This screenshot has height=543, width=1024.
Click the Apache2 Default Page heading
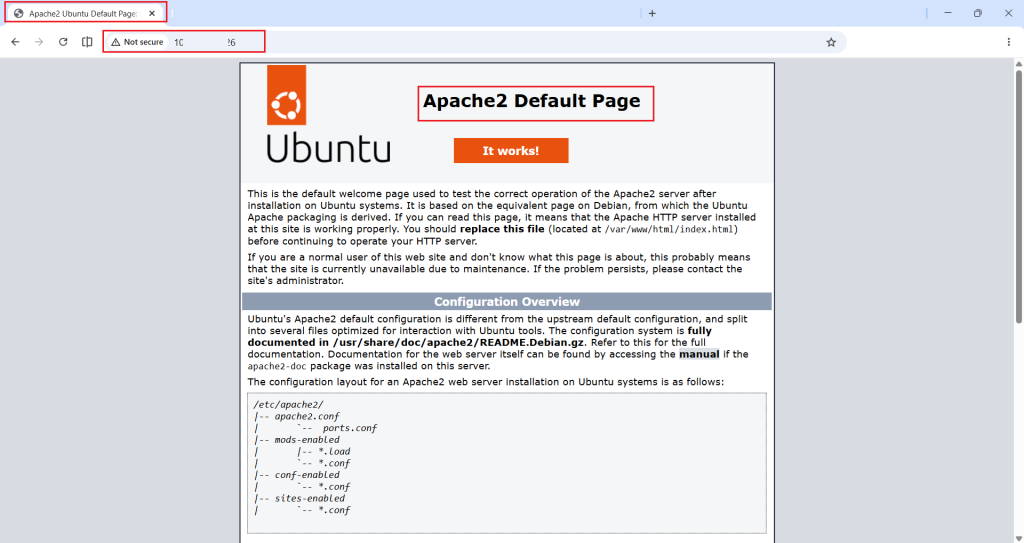[532, 101]
